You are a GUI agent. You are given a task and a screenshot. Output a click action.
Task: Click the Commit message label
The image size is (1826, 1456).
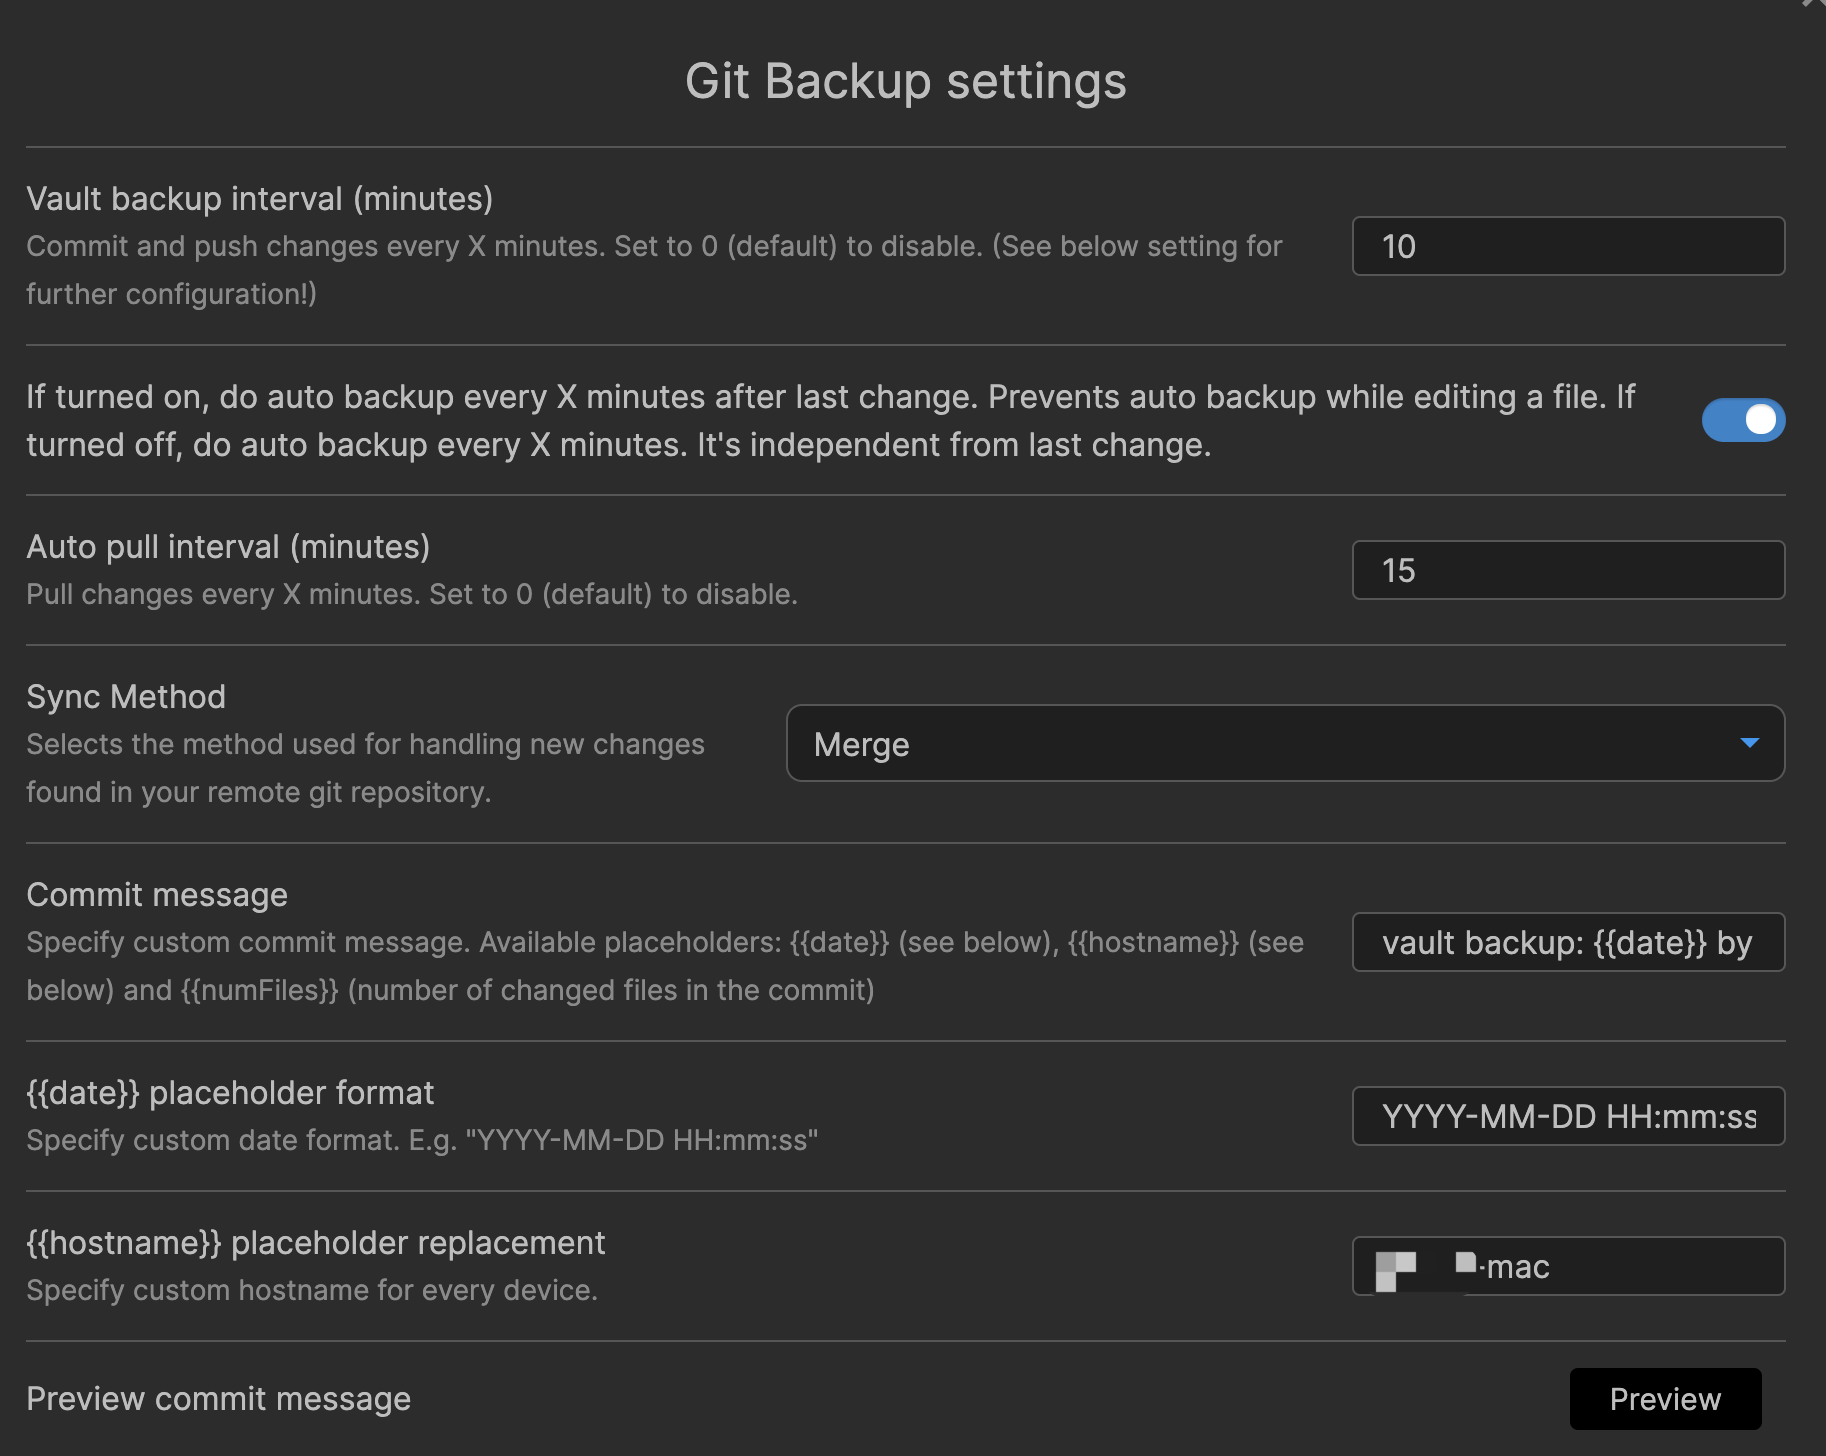[x=157, y=894]
